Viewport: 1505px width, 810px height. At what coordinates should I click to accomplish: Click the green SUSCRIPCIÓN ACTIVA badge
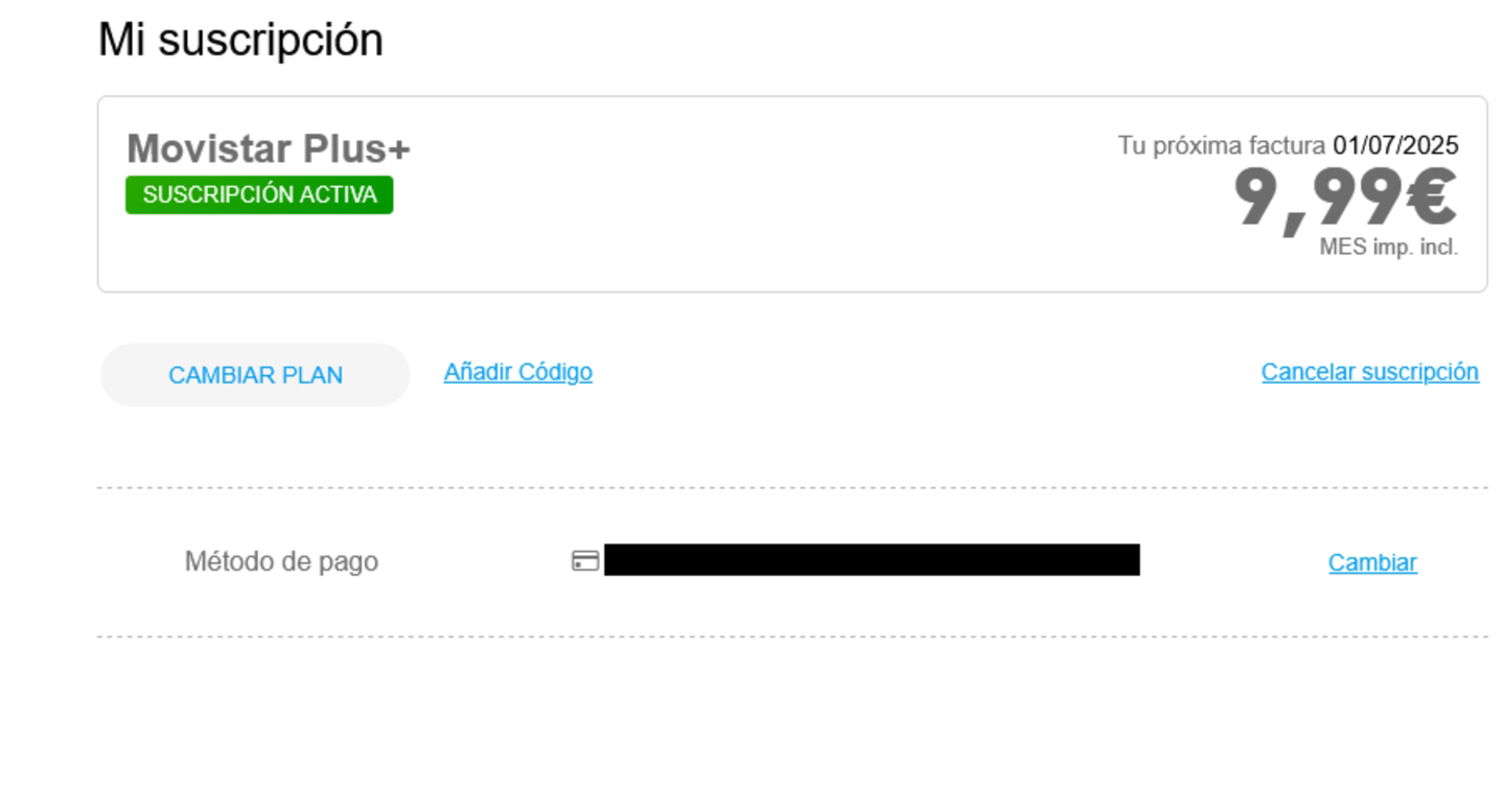pyautogui.click(x=259, y=195)
